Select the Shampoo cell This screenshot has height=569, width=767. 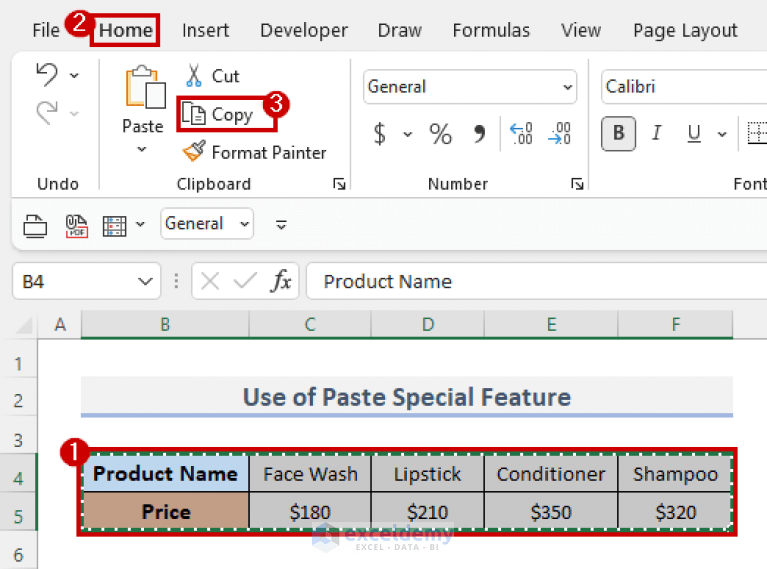point(676,474)
